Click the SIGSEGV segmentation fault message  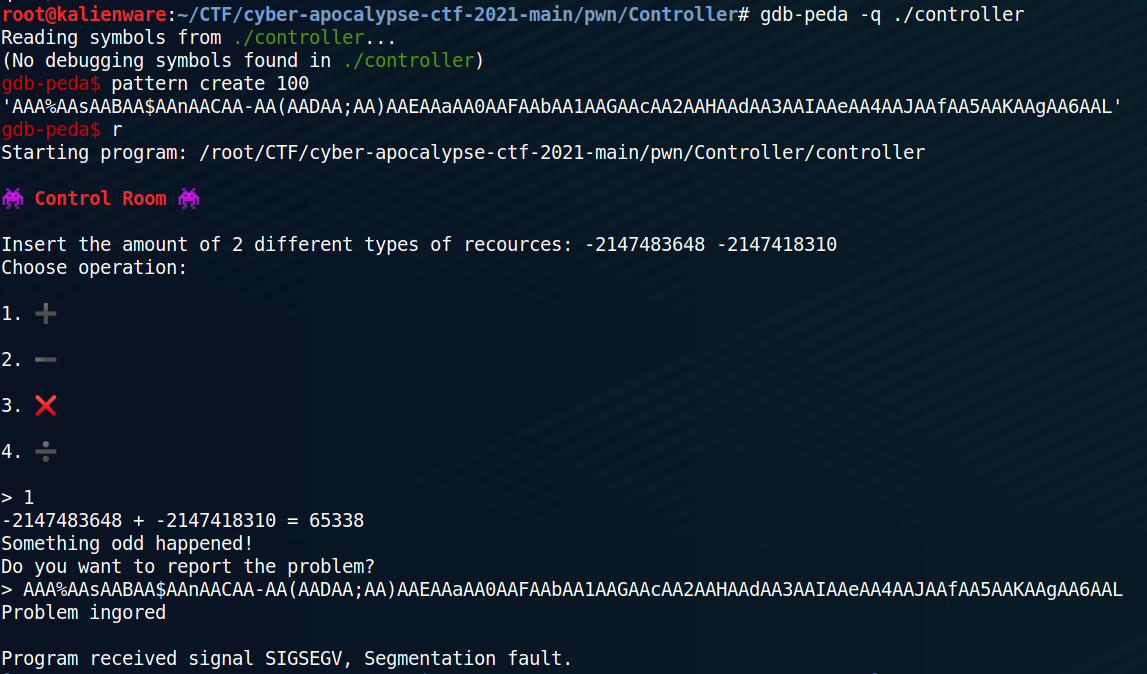coord(286,658)
